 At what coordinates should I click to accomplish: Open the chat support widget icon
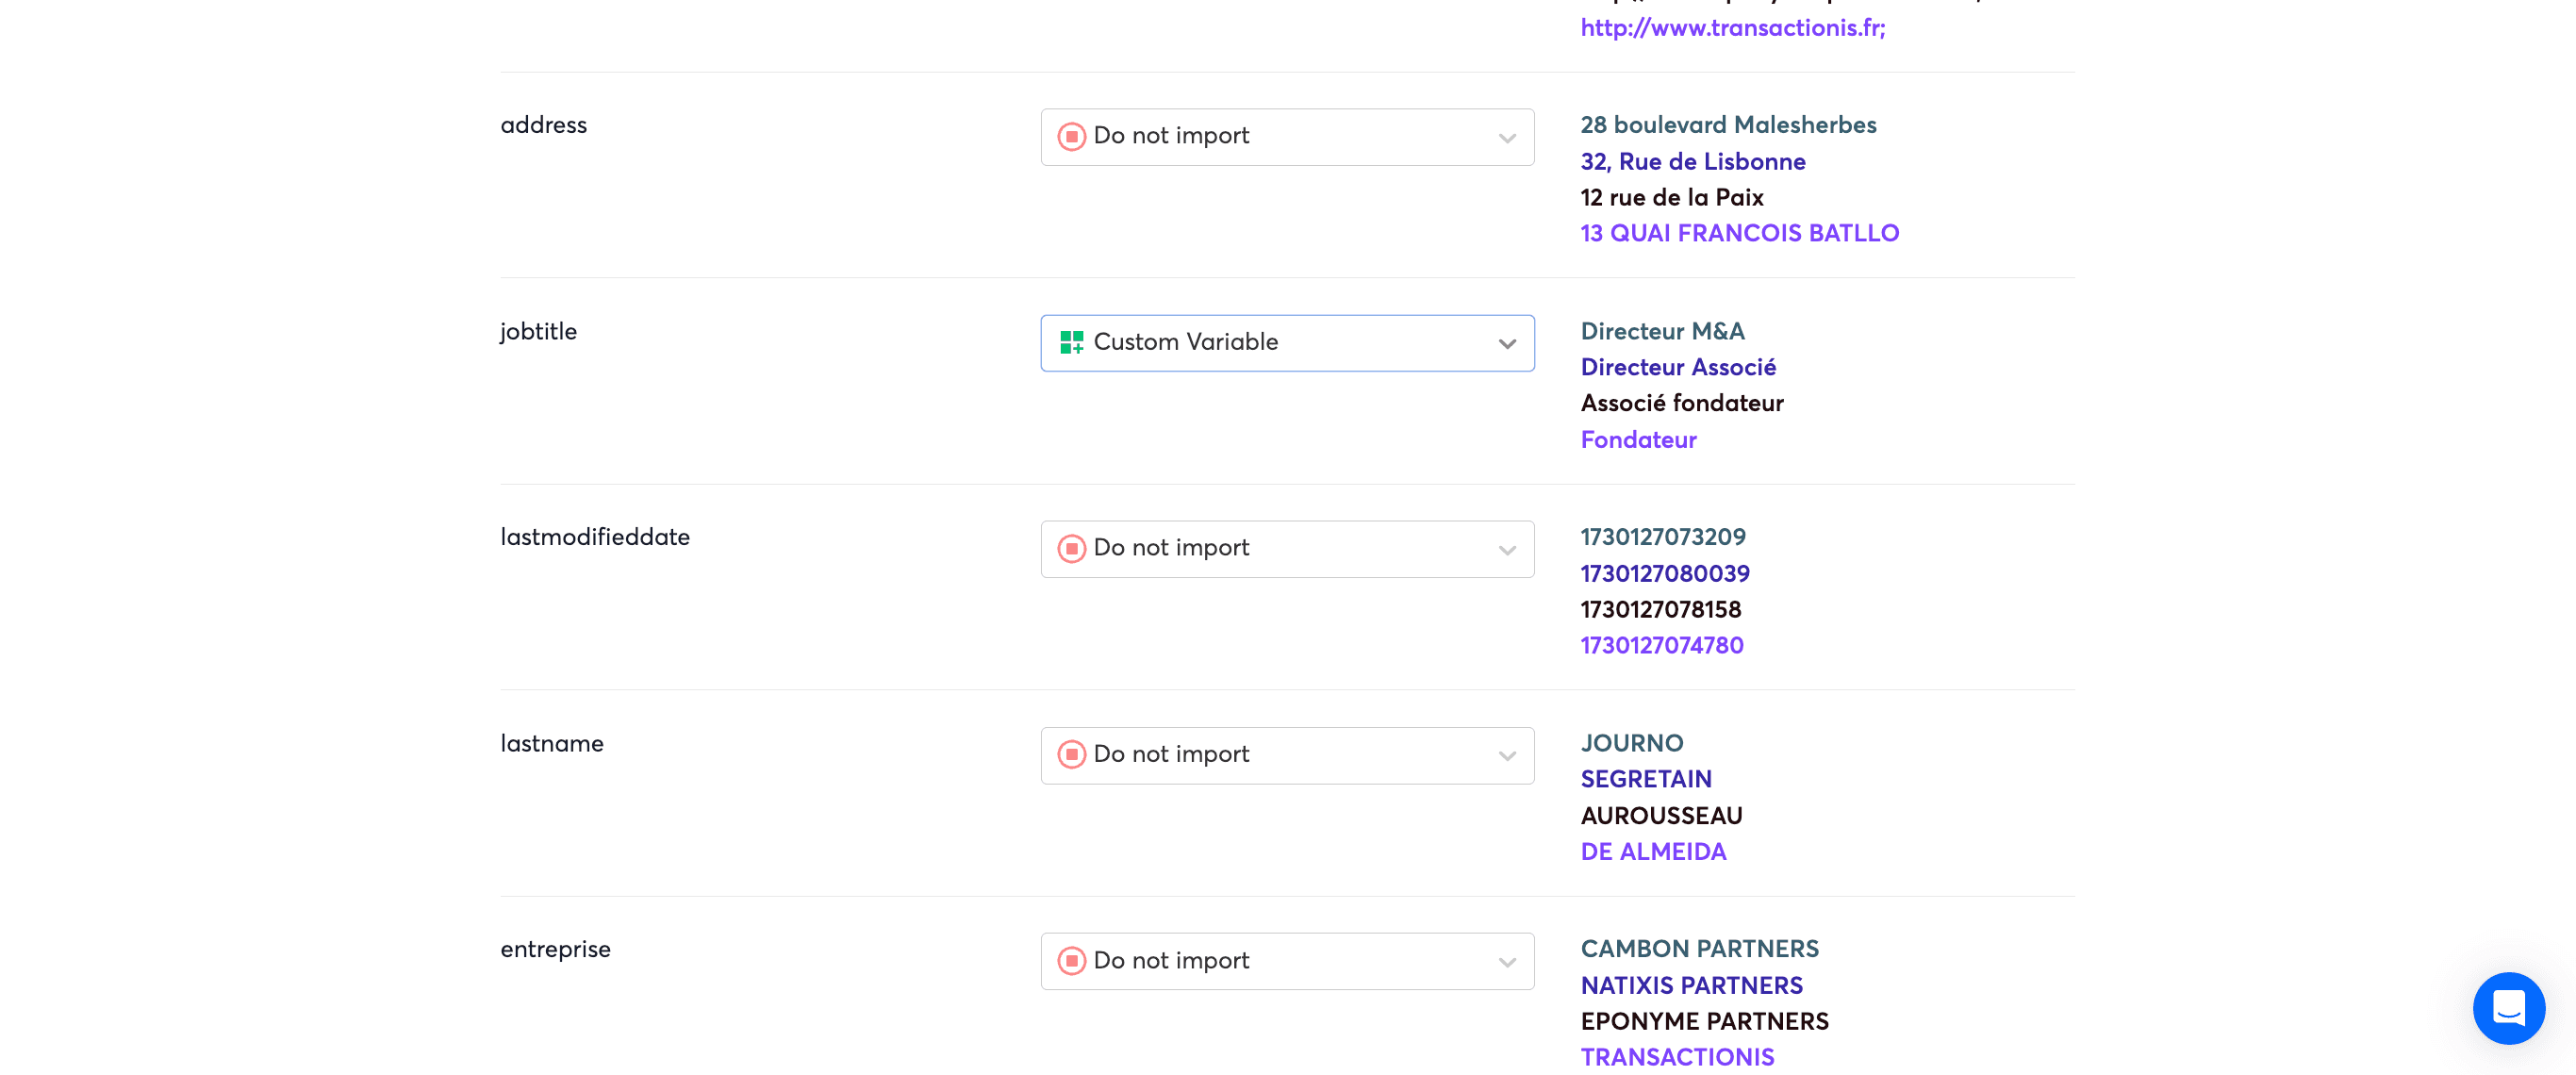(2508, 1008)
